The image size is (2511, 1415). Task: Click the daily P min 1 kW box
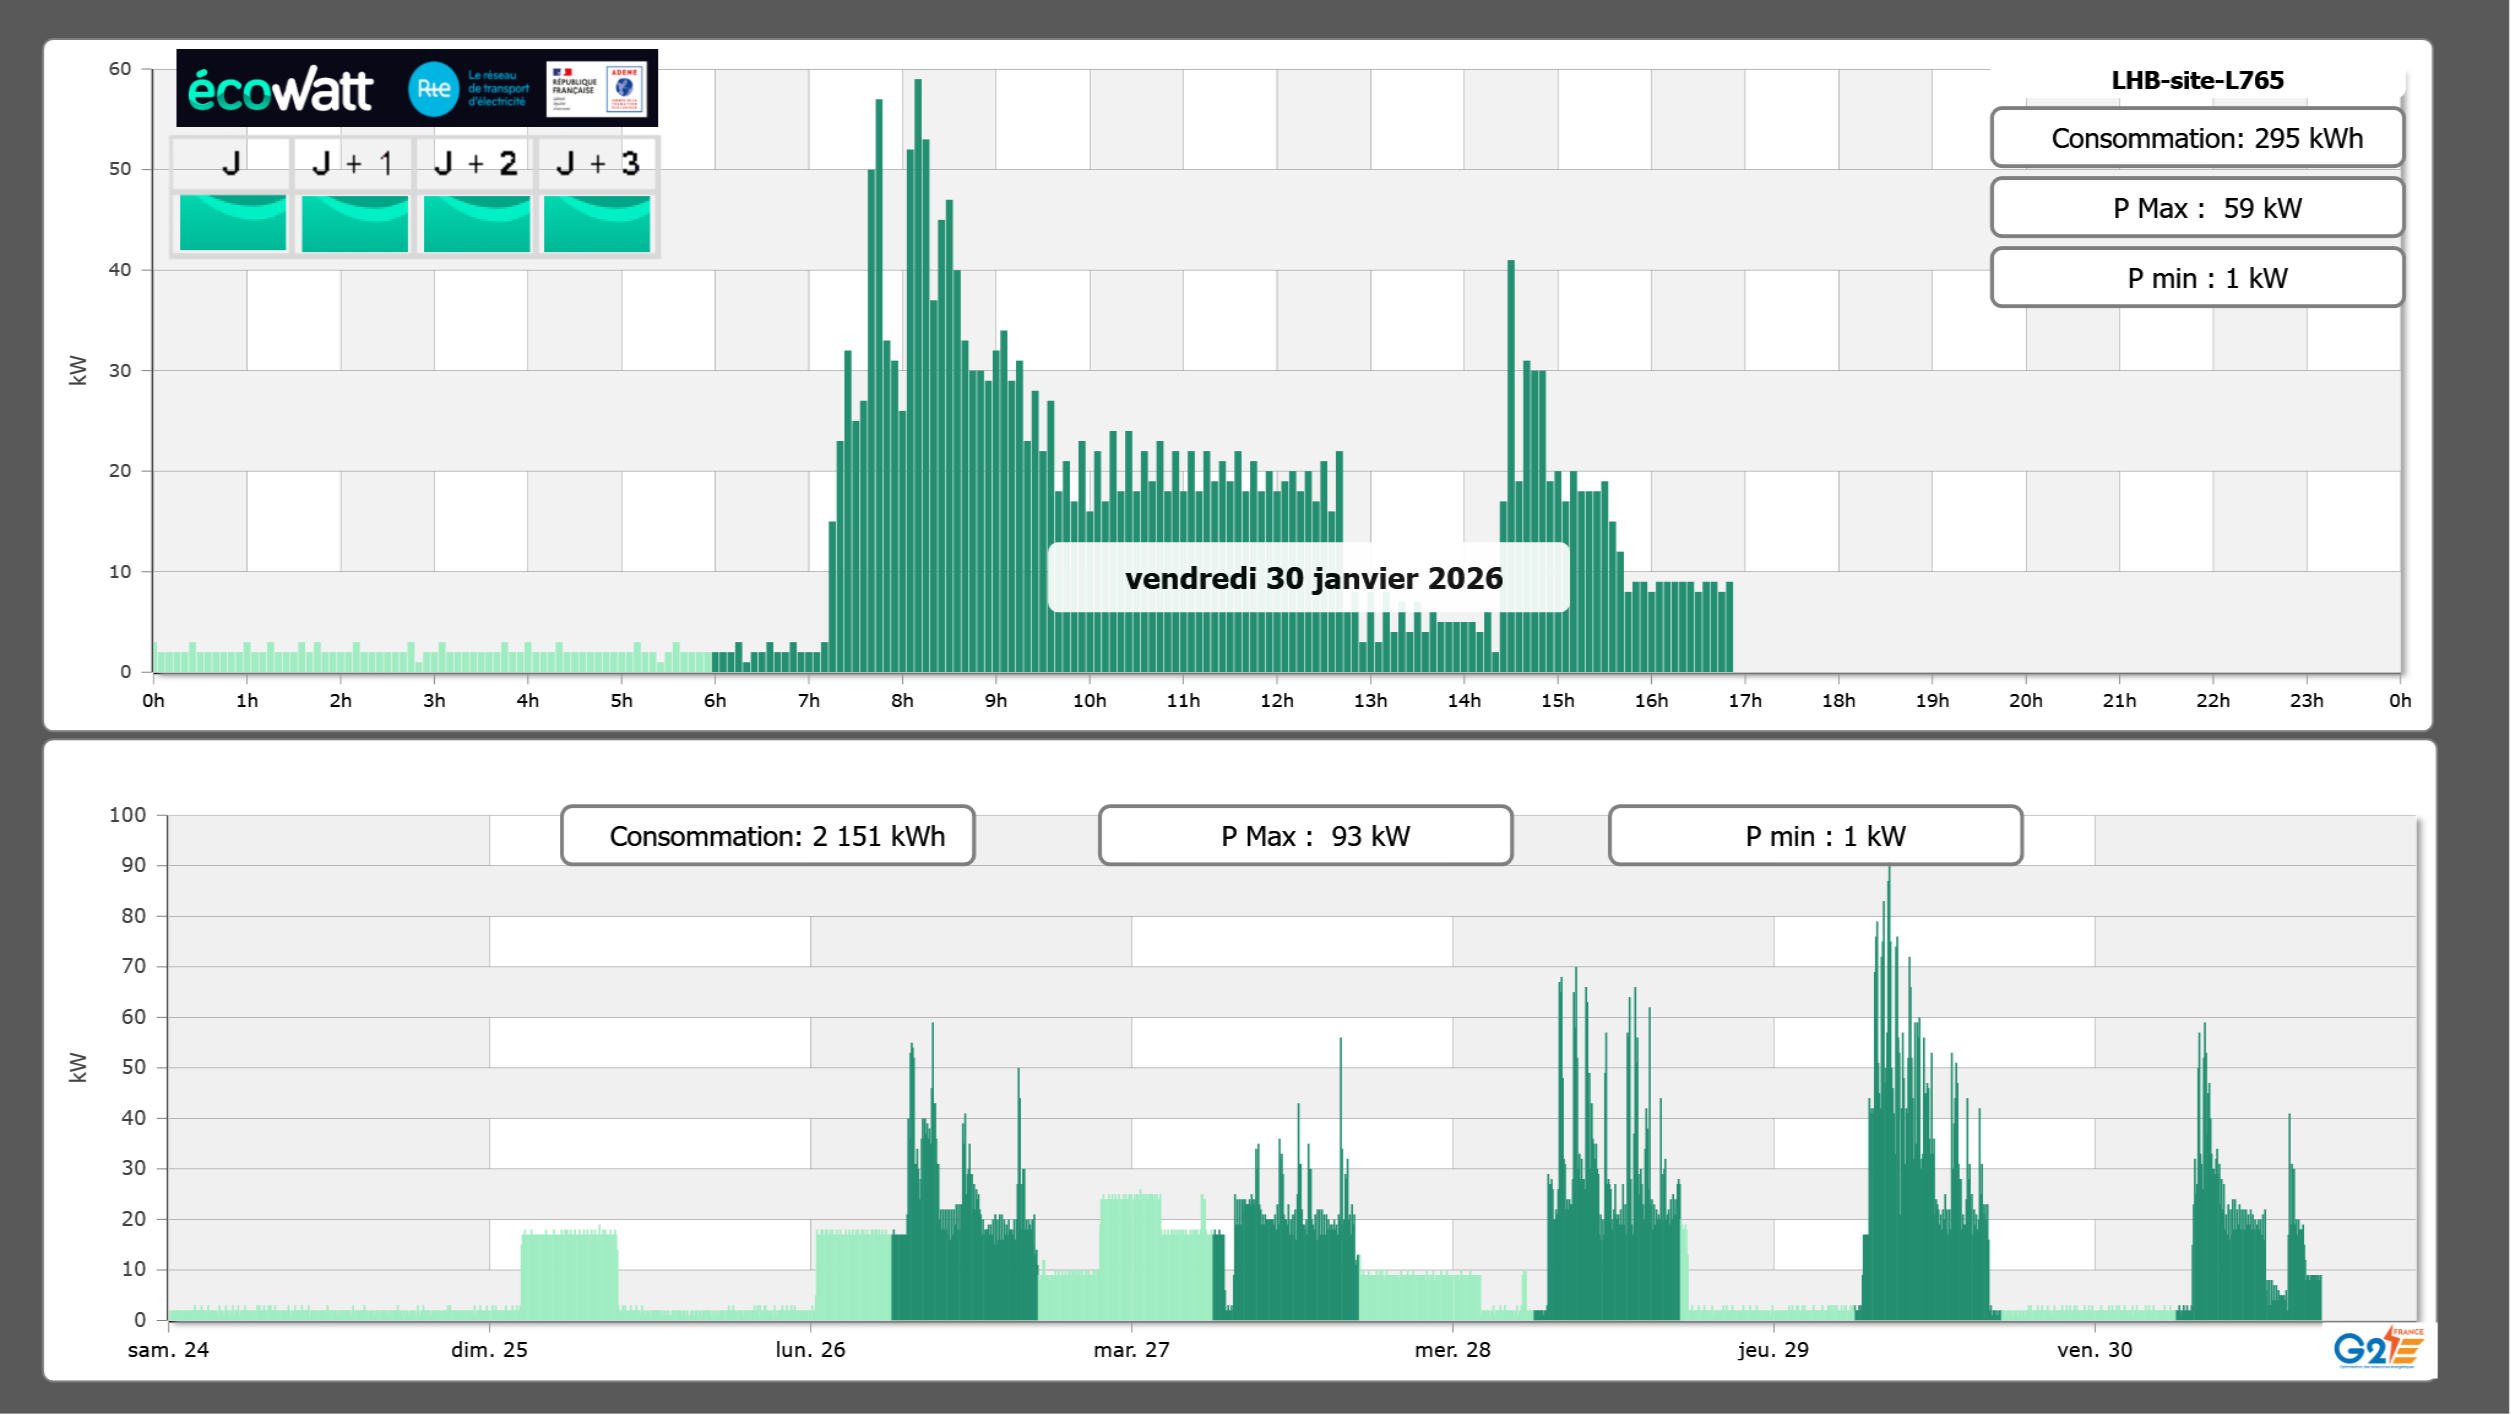(x=2196, y=278)
